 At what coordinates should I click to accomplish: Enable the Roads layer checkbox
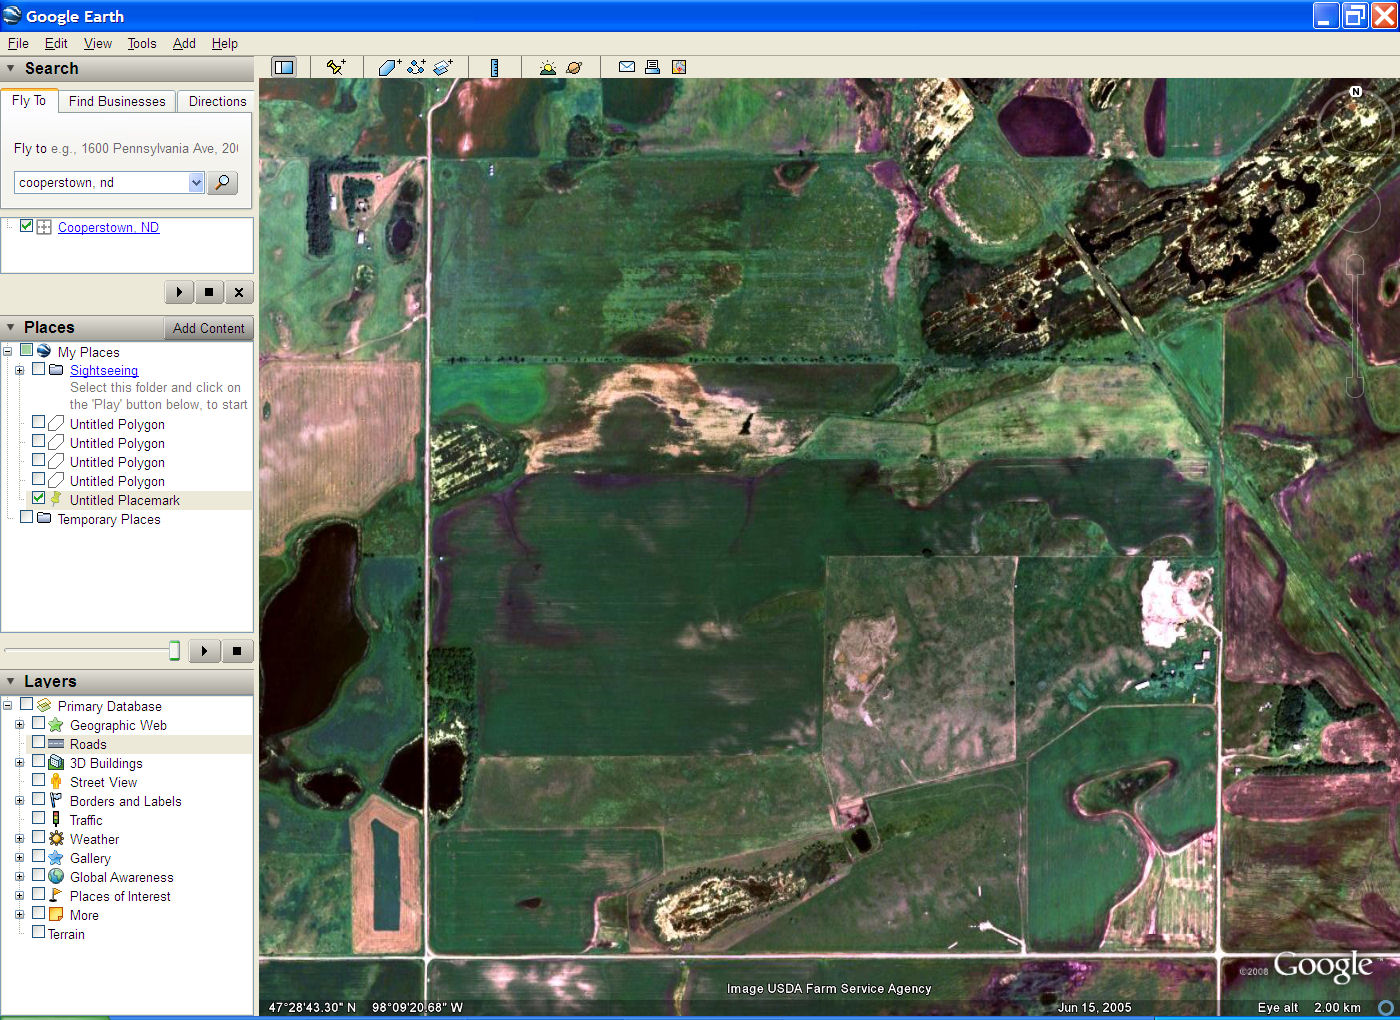pyautogui.click(x=38, y=742)
